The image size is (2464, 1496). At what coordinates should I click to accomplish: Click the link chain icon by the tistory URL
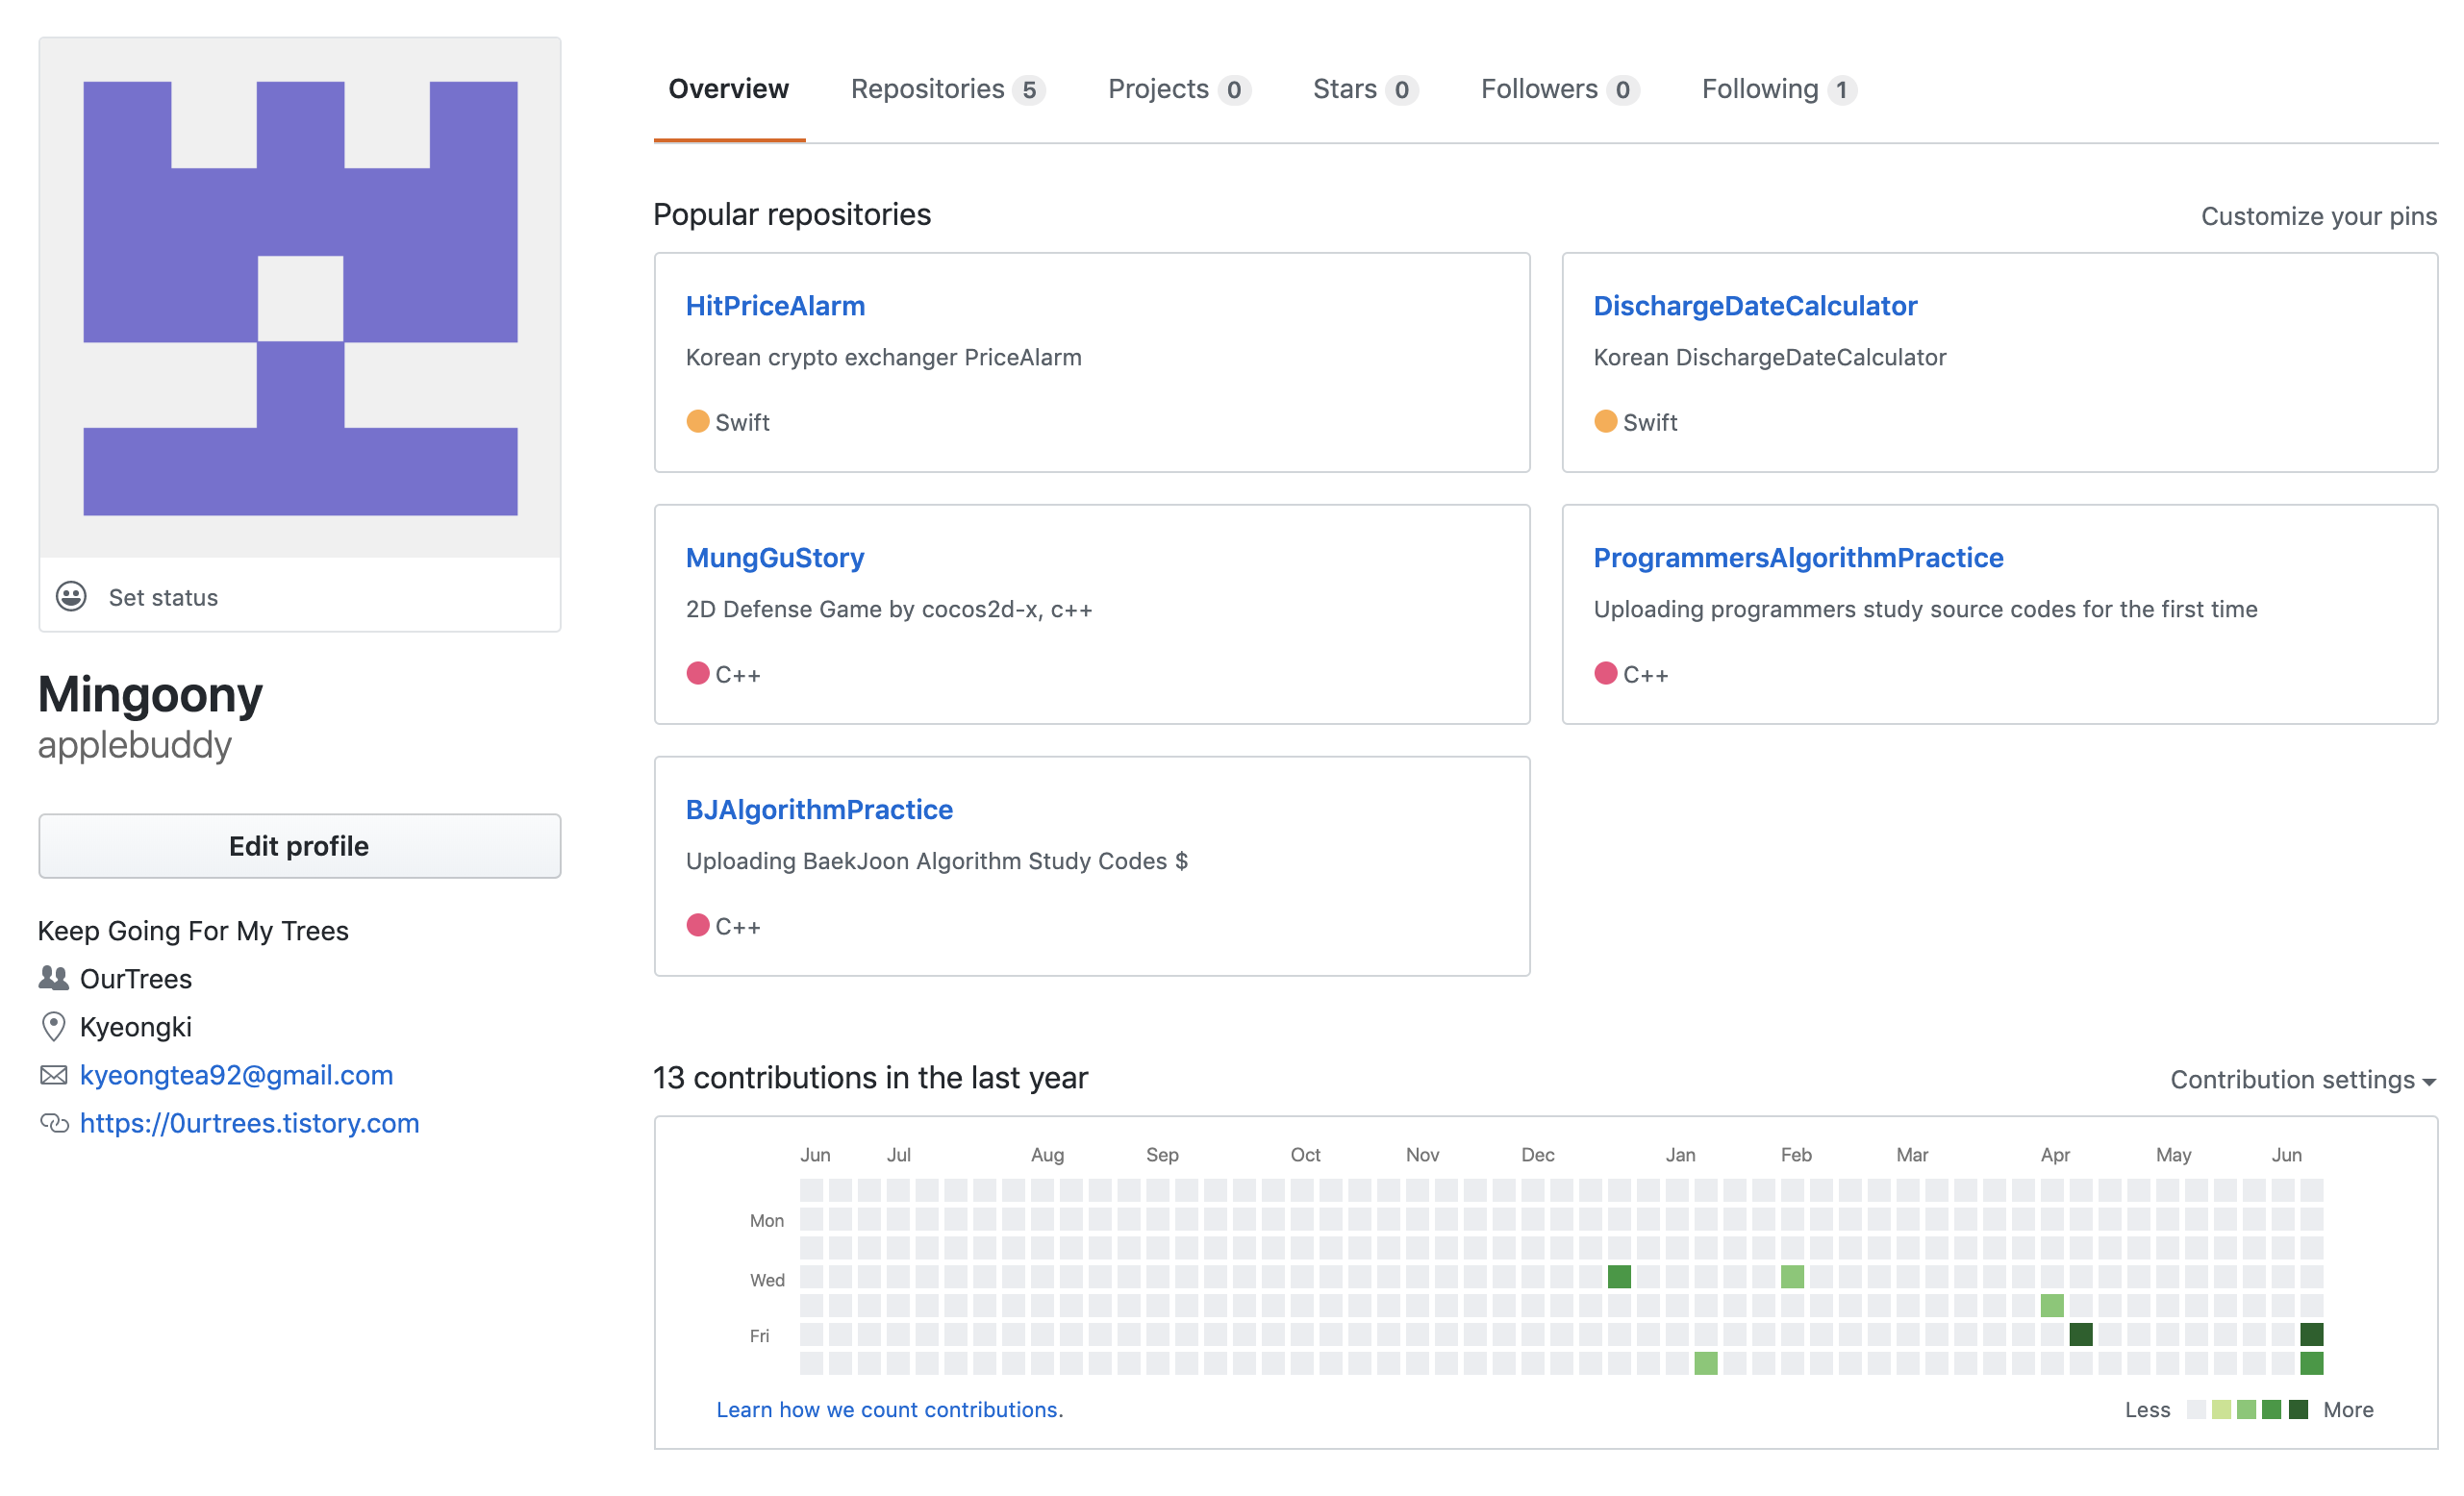point(54,1123)
